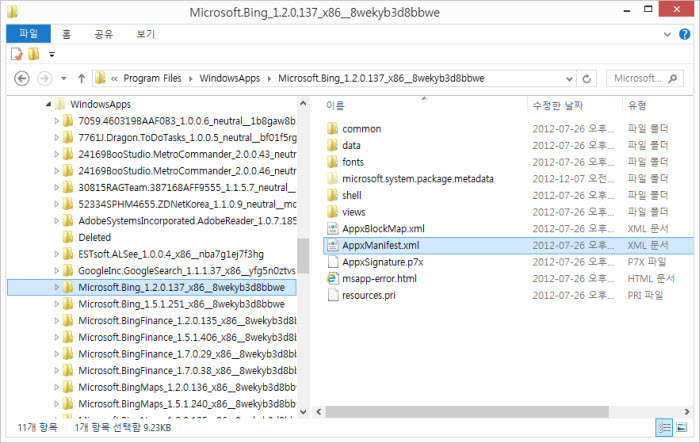Click the Properties icon in quick access toolbar
This screenshot has width=700, height=443.
[x=17, y=54]
